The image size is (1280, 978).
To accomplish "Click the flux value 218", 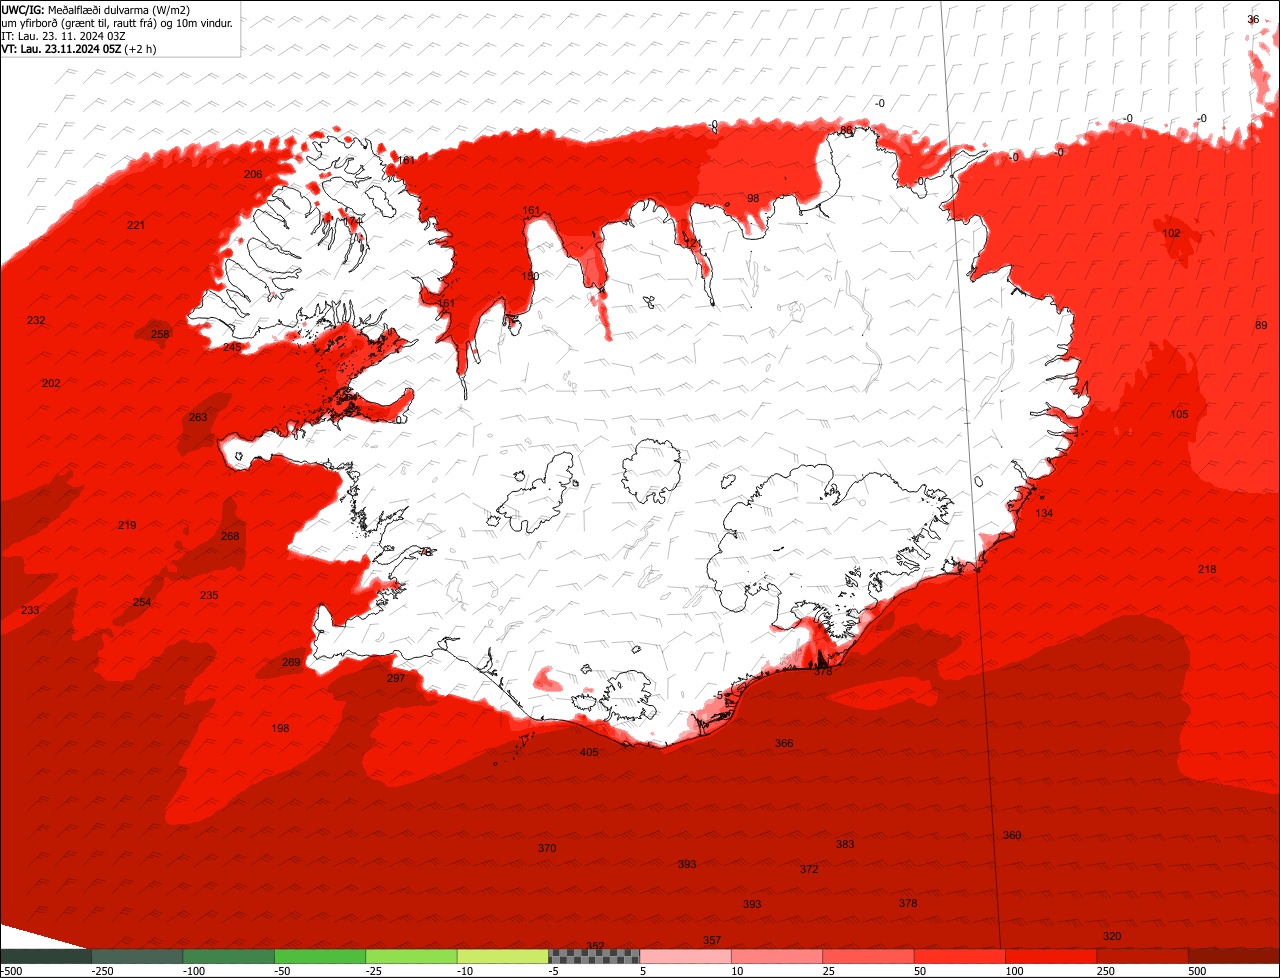I will [1207, 569].
